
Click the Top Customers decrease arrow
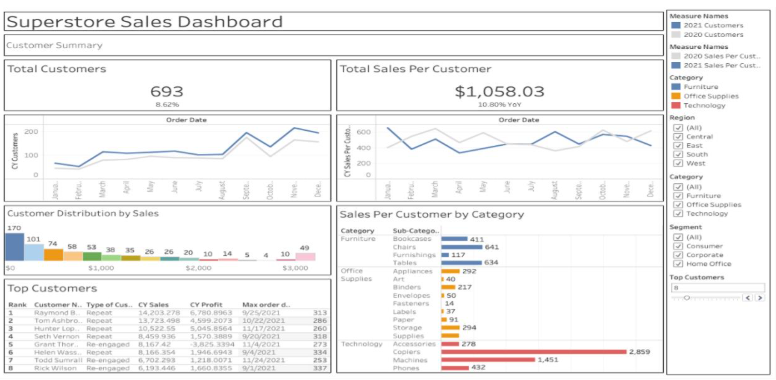748,298
